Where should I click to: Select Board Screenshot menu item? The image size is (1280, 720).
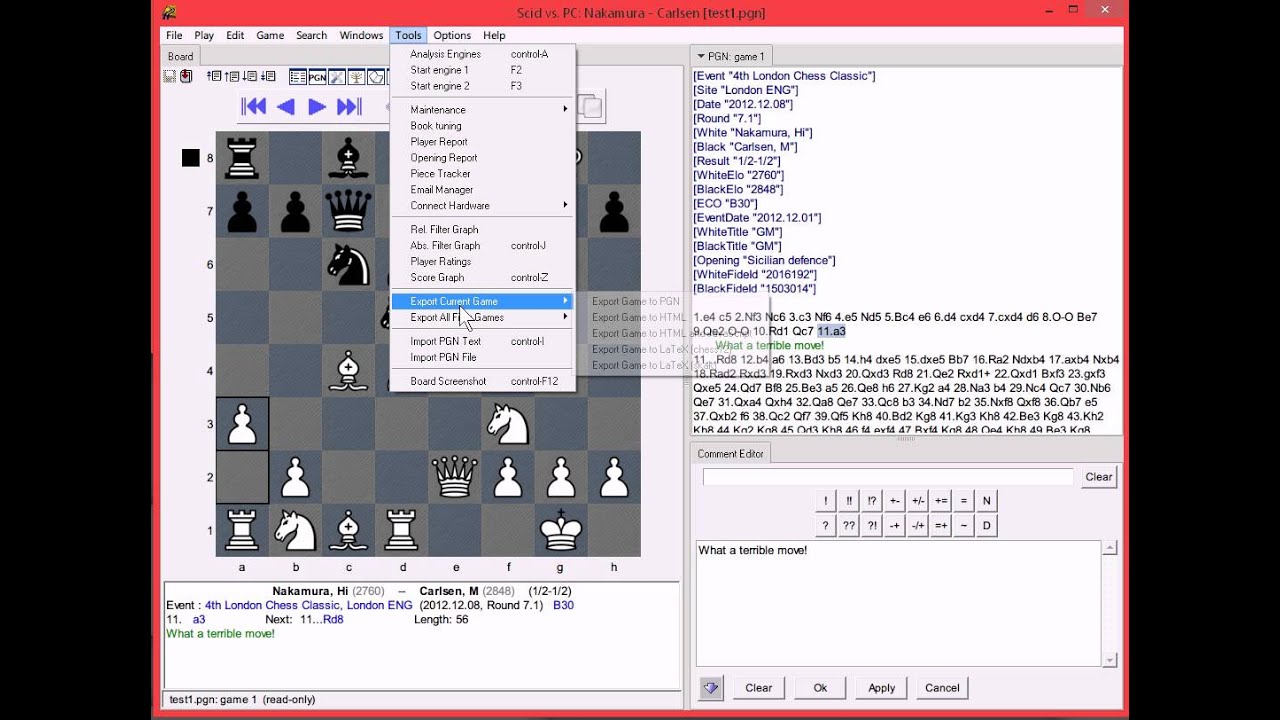tap(482, 381)
